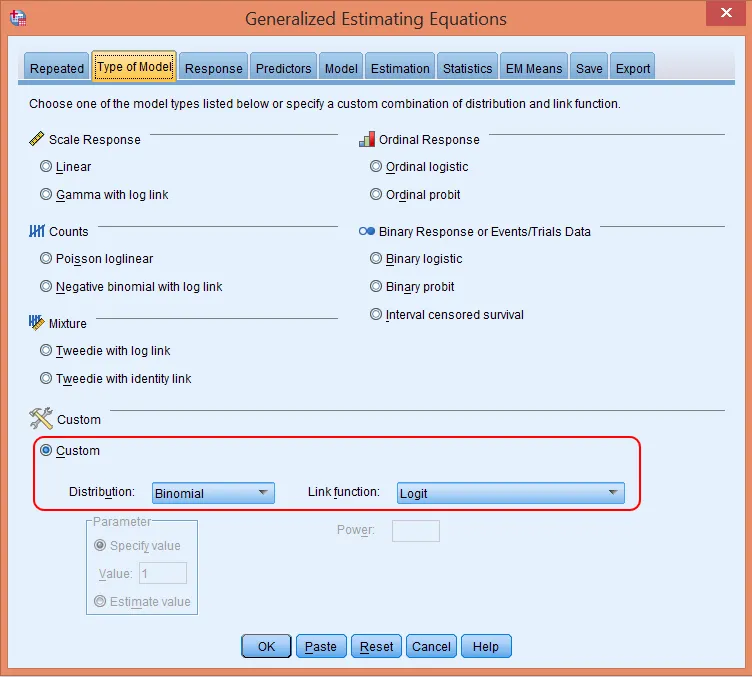Switch to the Repeated tab
Screen dimensions: 752x677
(57, 68)
